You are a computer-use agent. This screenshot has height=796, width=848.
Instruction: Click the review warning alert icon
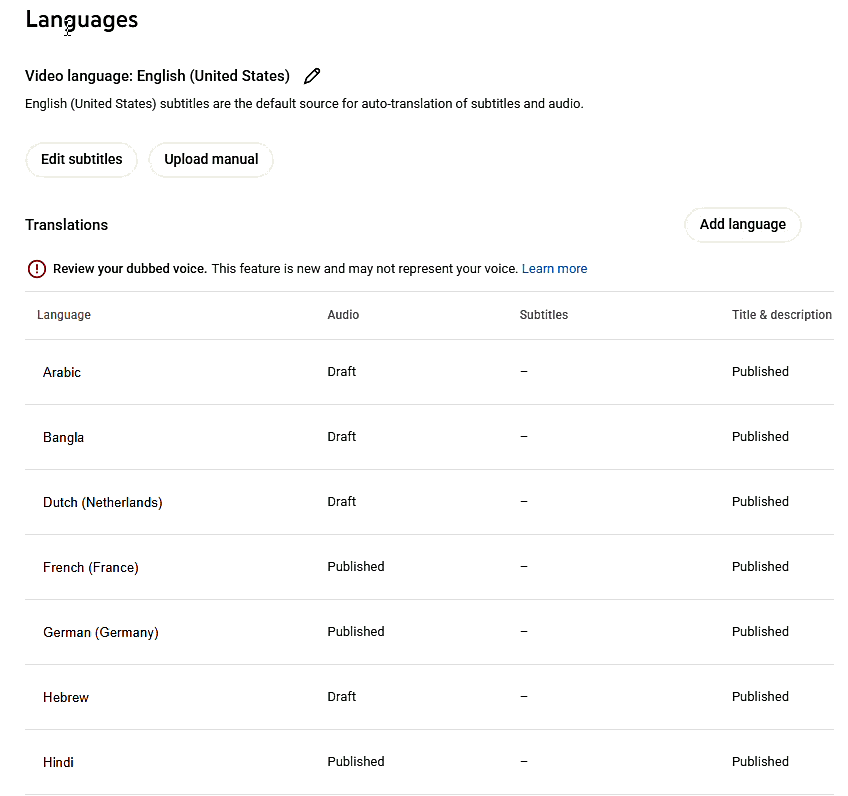click(37, 268)
